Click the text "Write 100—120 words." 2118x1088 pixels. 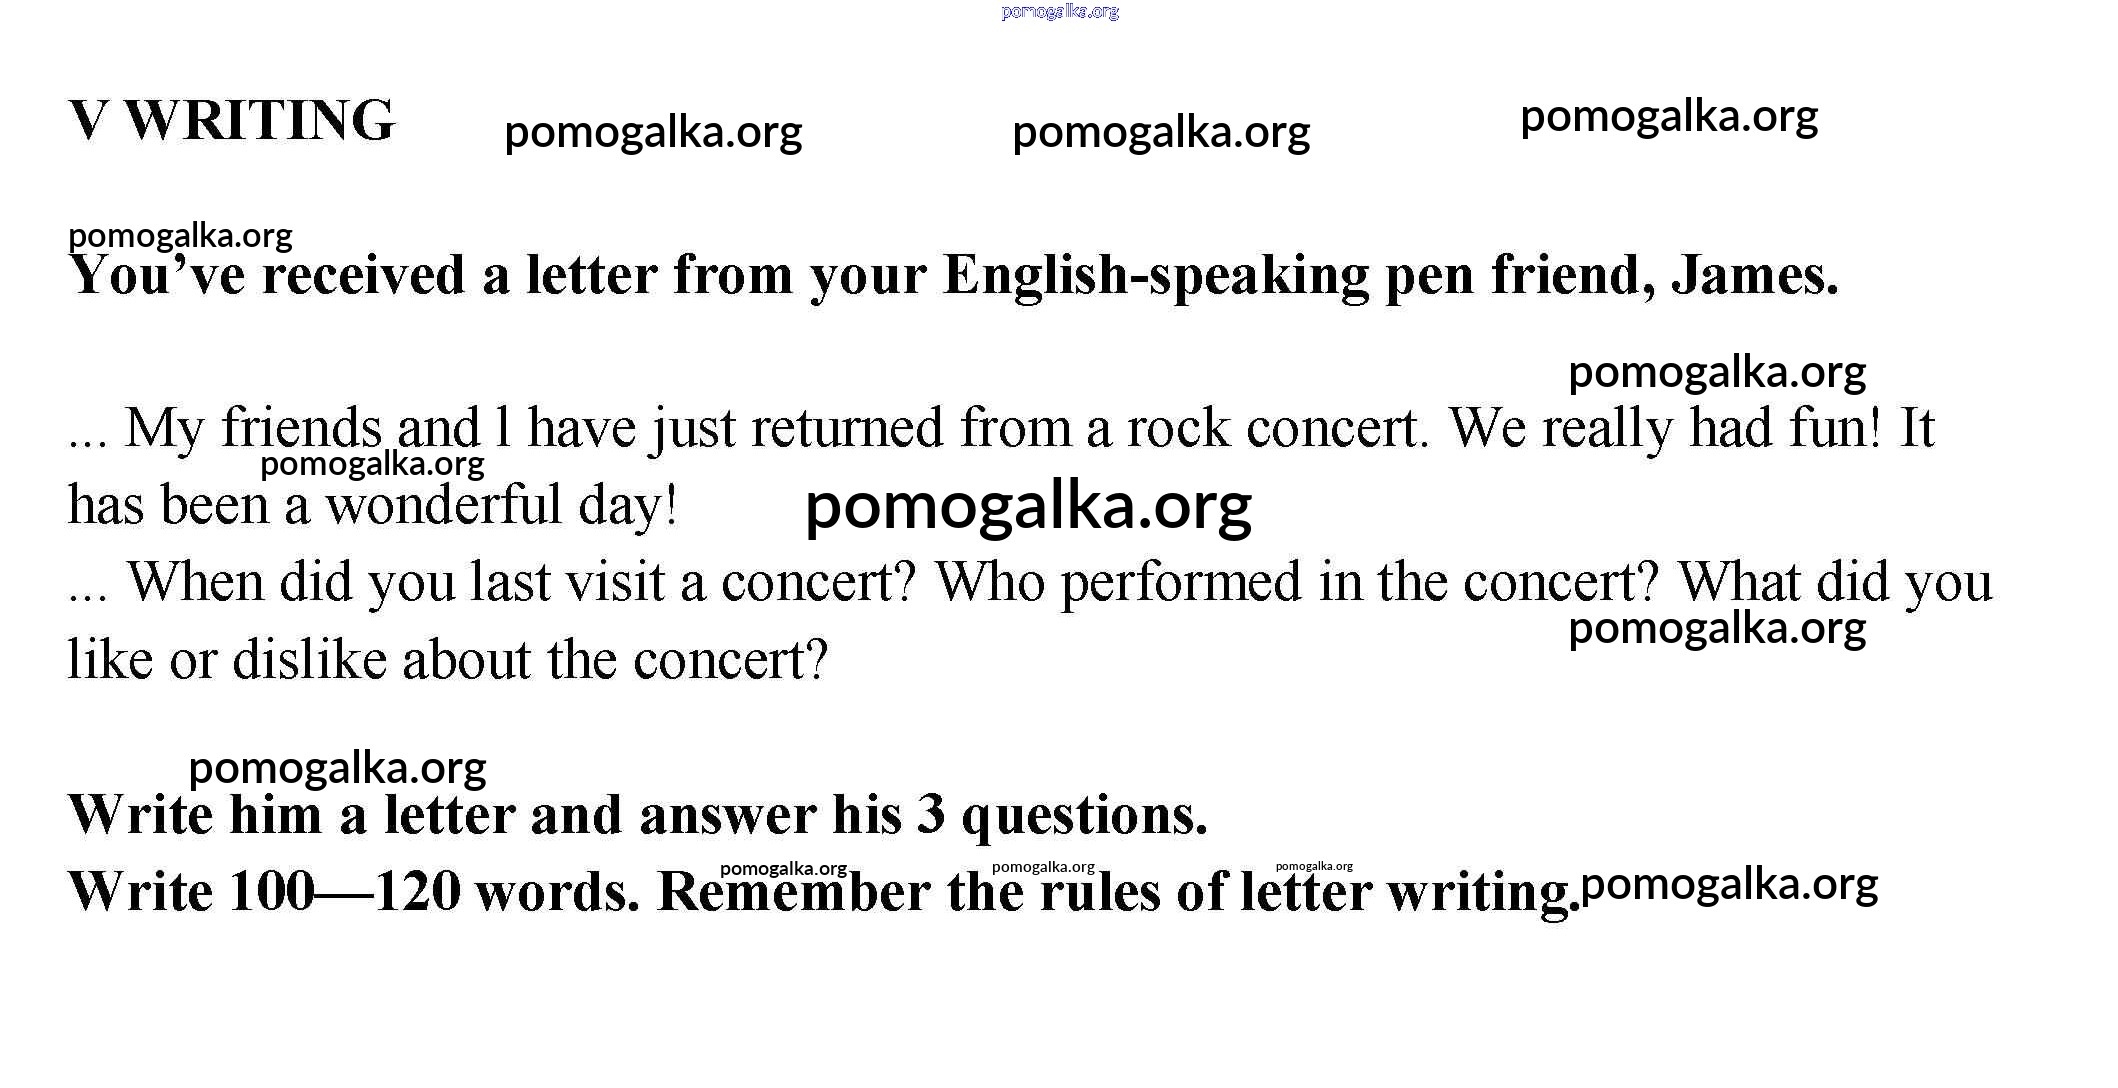353,892
